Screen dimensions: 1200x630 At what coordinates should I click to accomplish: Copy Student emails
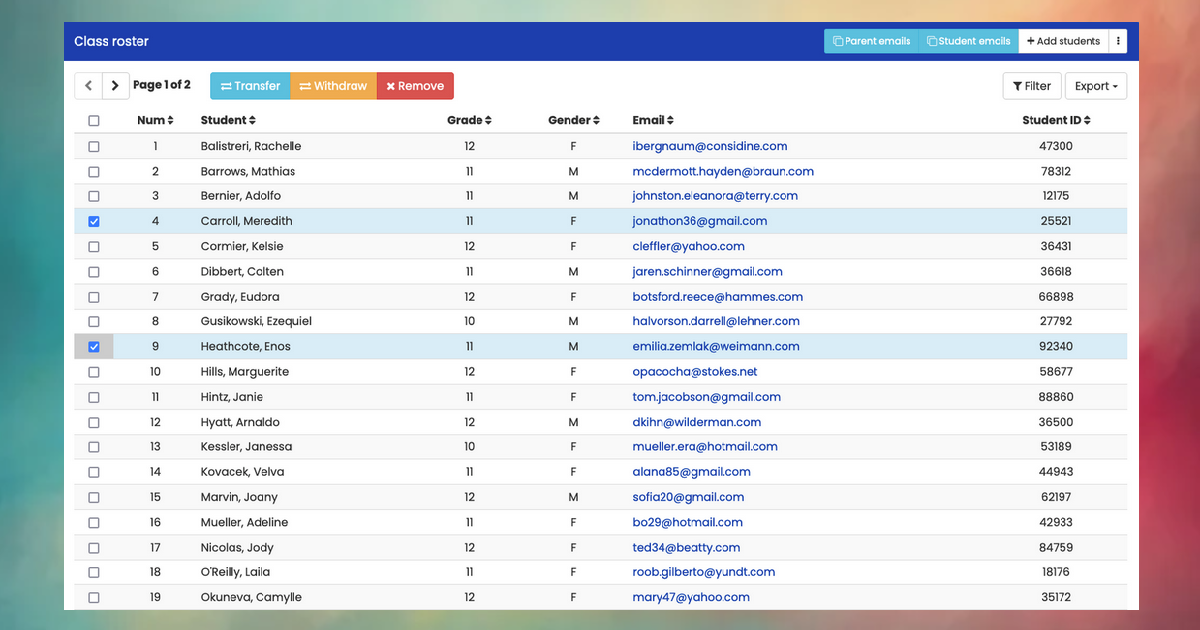tap(968, 41)
